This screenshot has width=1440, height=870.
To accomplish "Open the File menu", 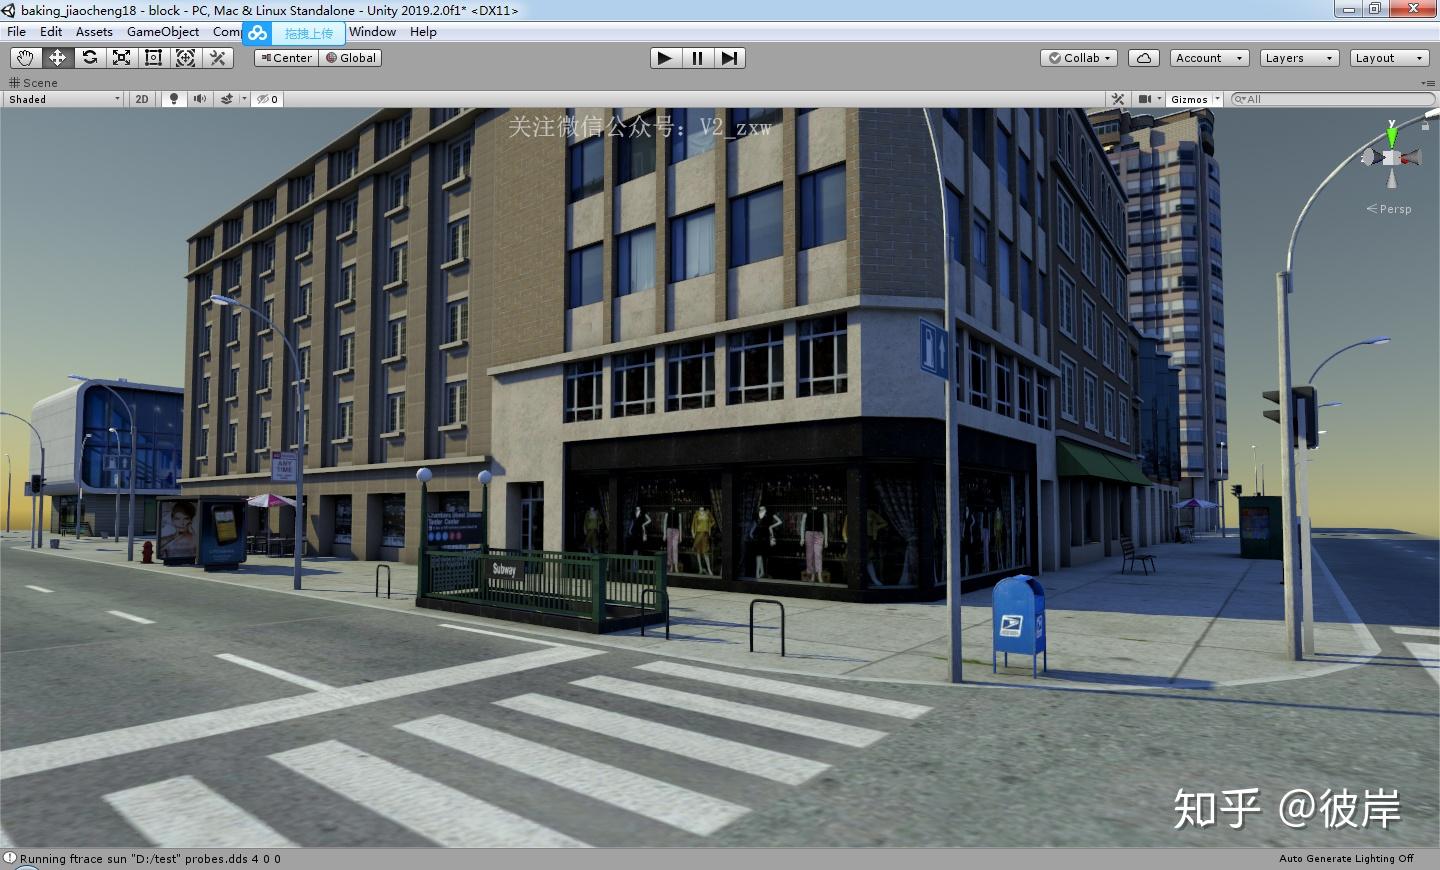I will pyautogui.click(x=17, y=32).
